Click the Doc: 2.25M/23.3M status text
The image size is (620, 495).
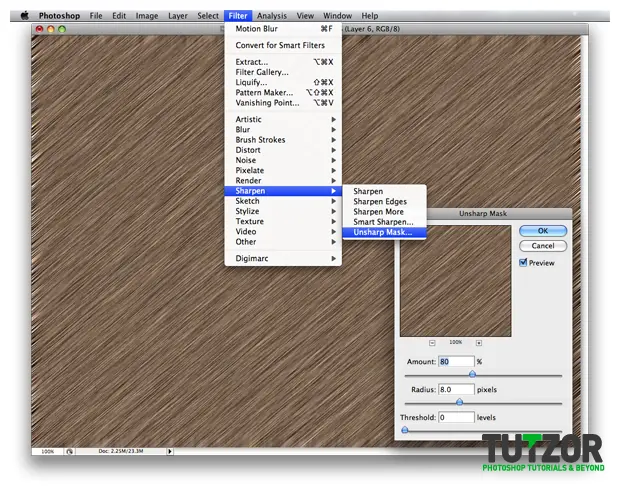click(121, 451)
